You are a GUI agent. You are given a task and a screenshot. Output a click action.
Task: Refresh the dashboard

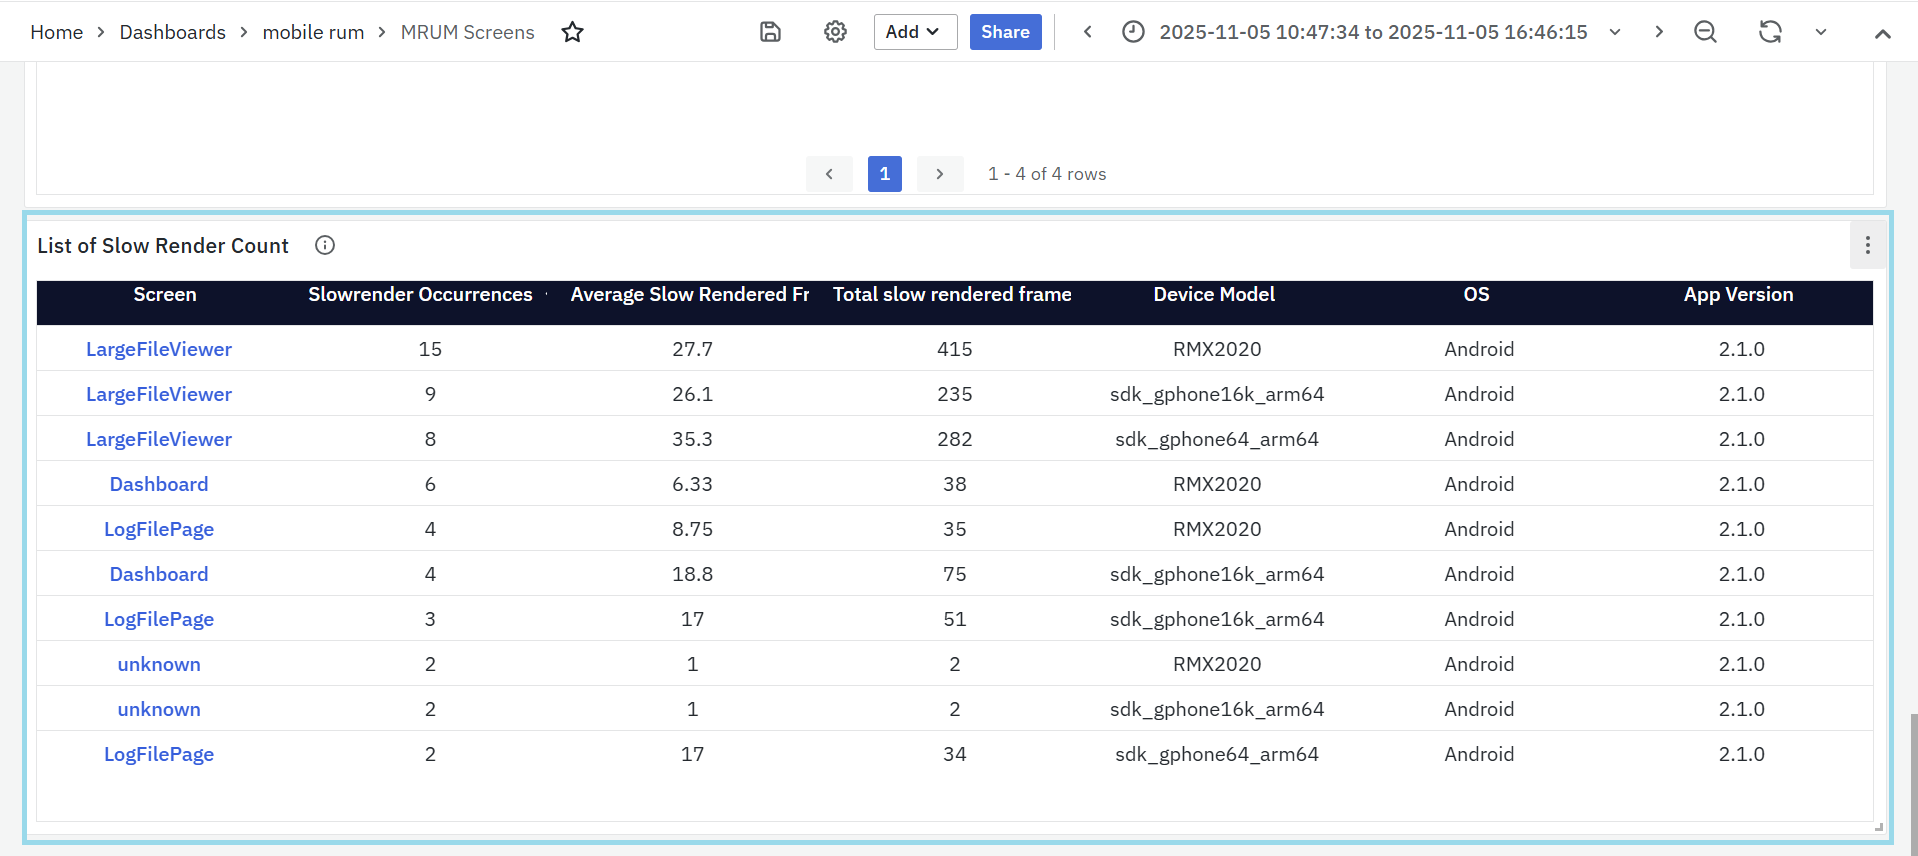coord(1770,32)
